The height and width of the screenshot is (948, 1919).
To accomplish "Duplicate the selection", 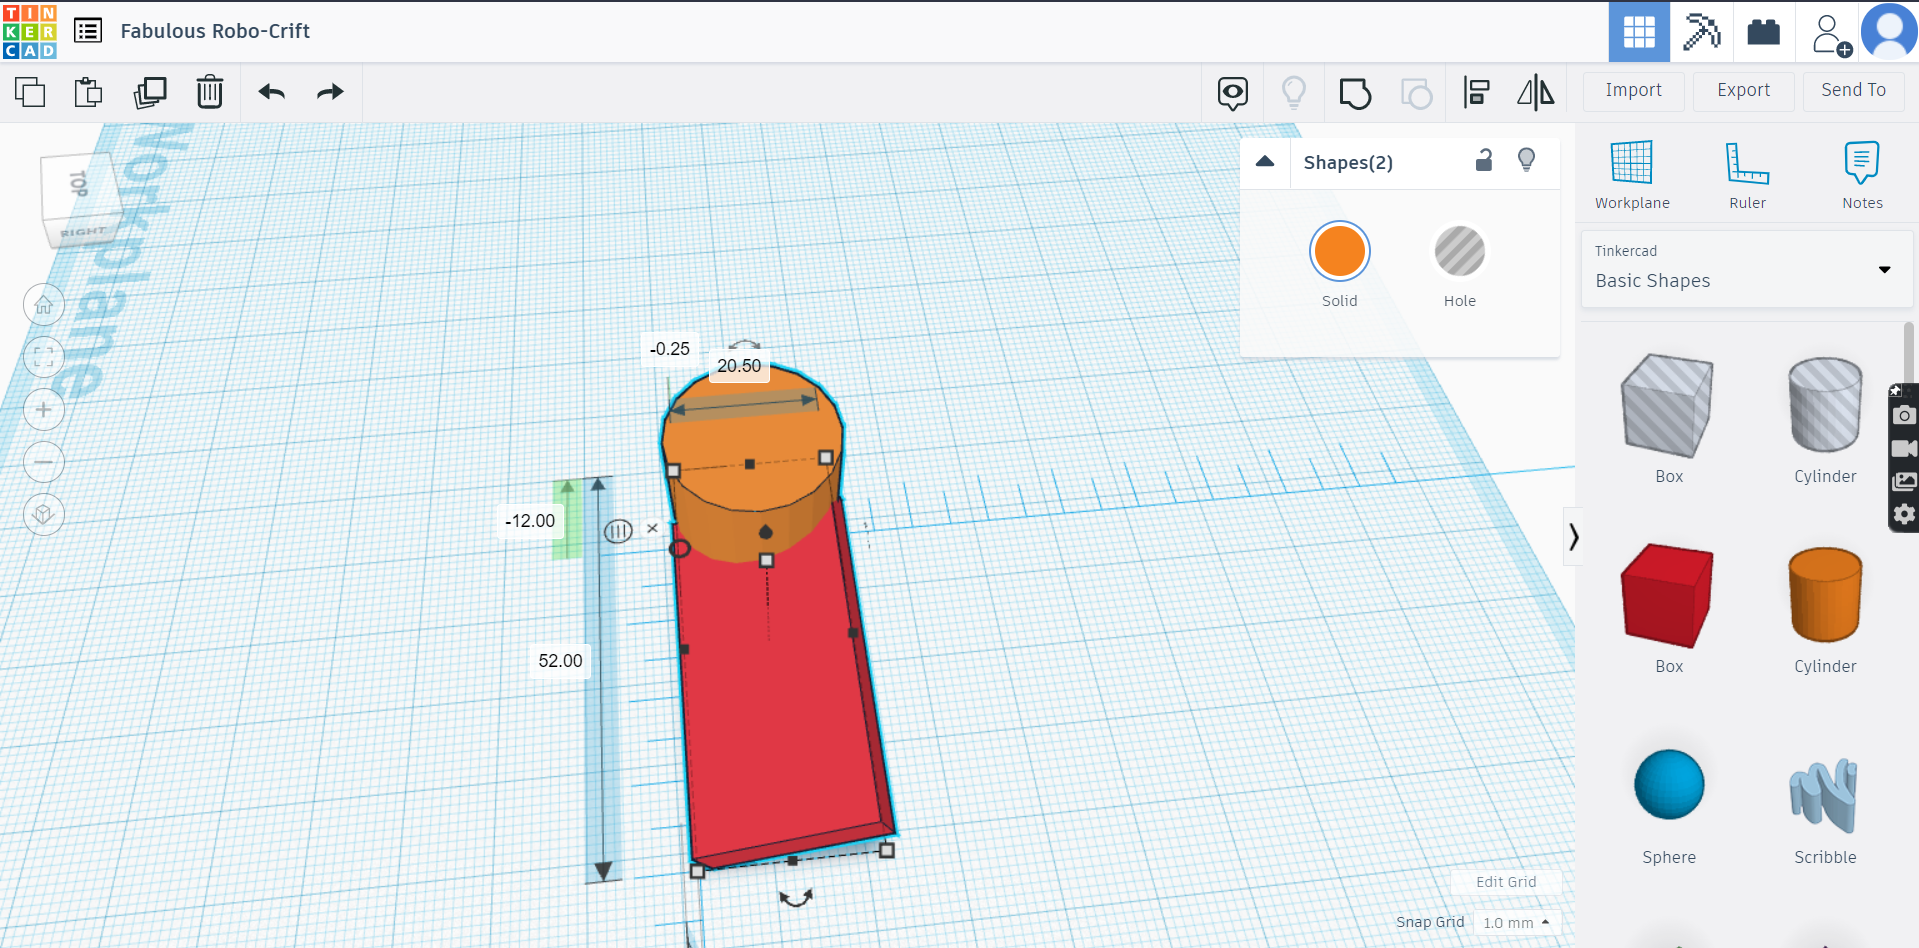I will coord(150,91).
